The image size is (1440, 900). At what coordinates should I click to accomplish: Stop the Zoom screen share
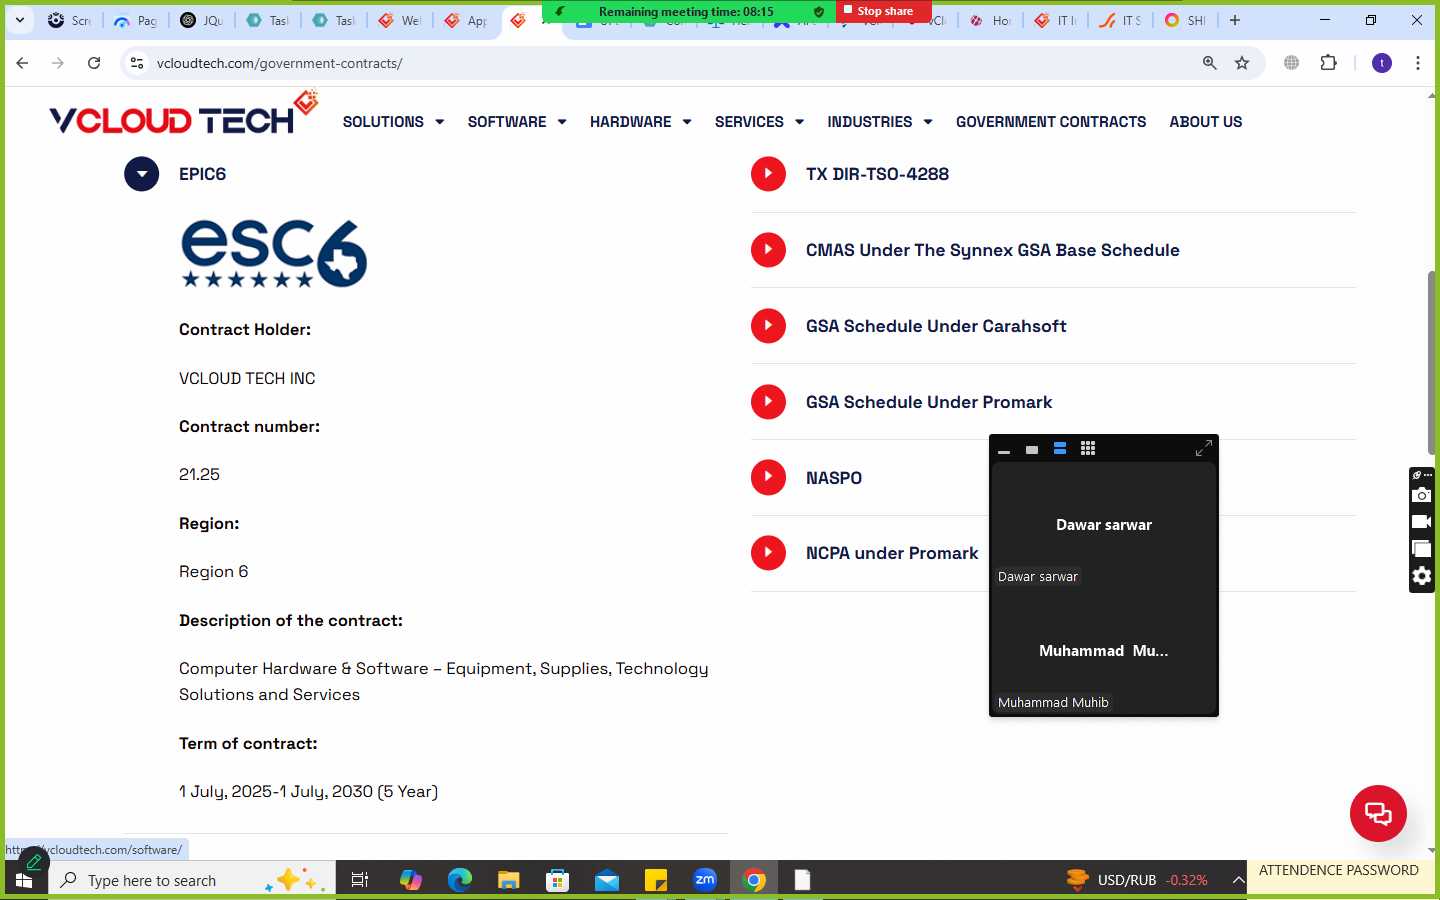tap(877, 11)
